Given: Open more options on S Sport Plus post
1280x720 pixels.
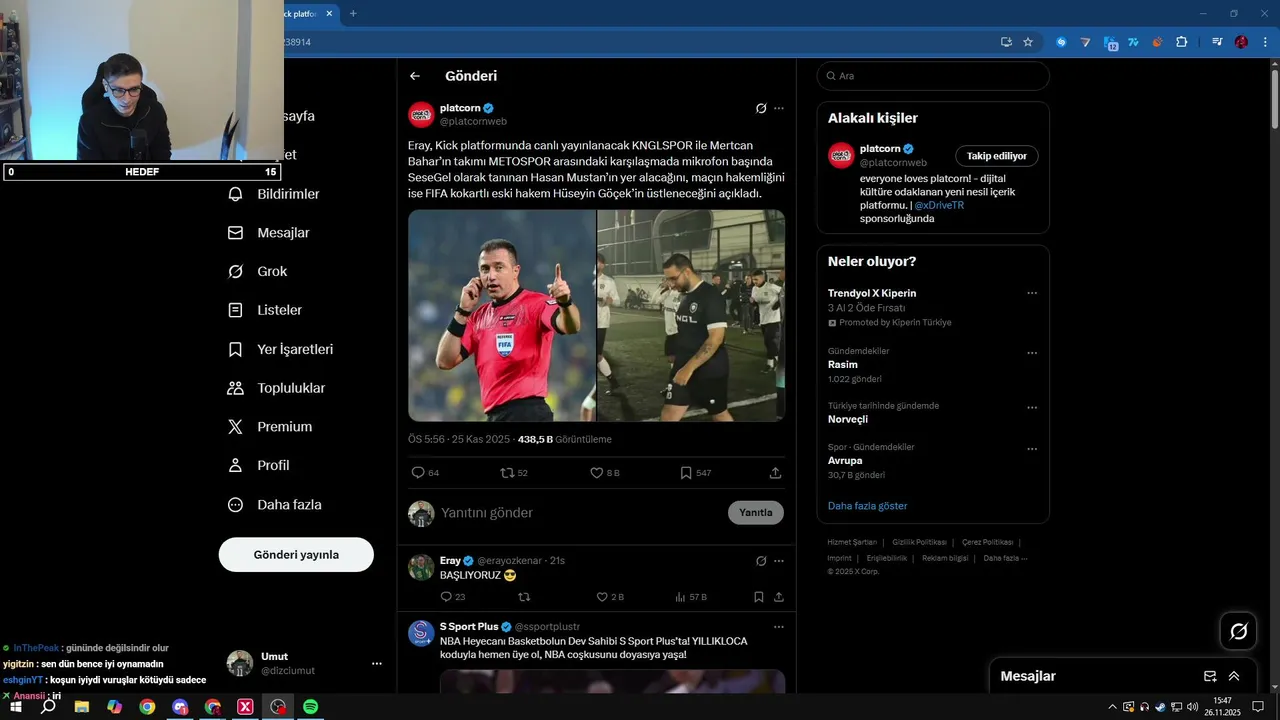Looking at the screenshot, I should (779, 627).
